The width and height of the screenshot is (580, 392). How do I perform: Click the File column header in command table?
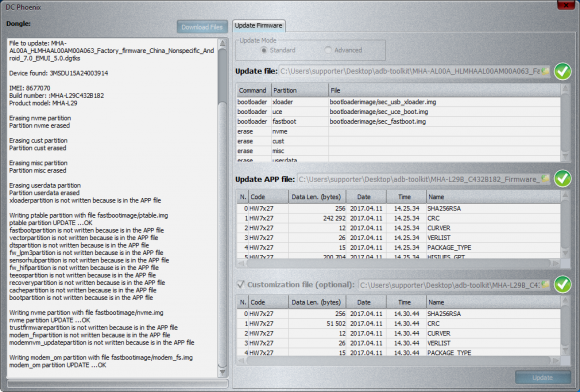(444, 90)
